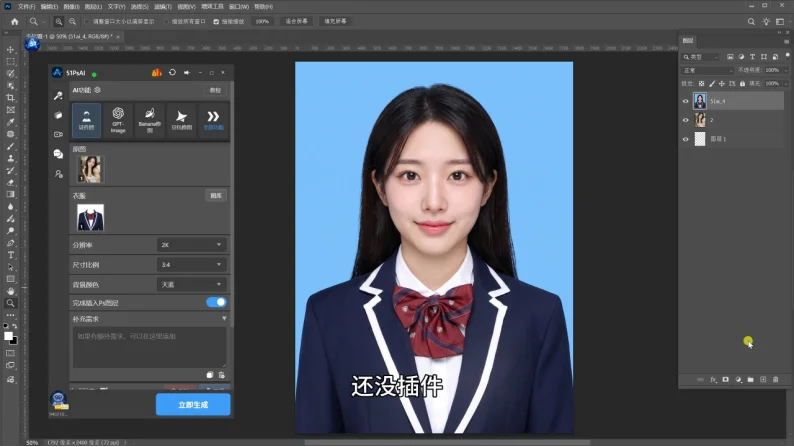794x447 pixels.
Task: Hide layer 2 with eye icon
Action: 686,120
